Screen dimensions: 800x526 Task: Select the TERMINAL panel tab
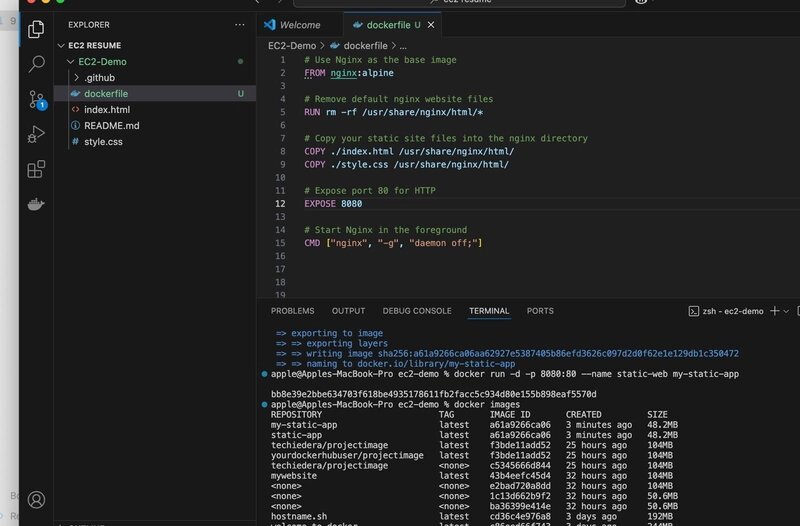coord(489,311)
